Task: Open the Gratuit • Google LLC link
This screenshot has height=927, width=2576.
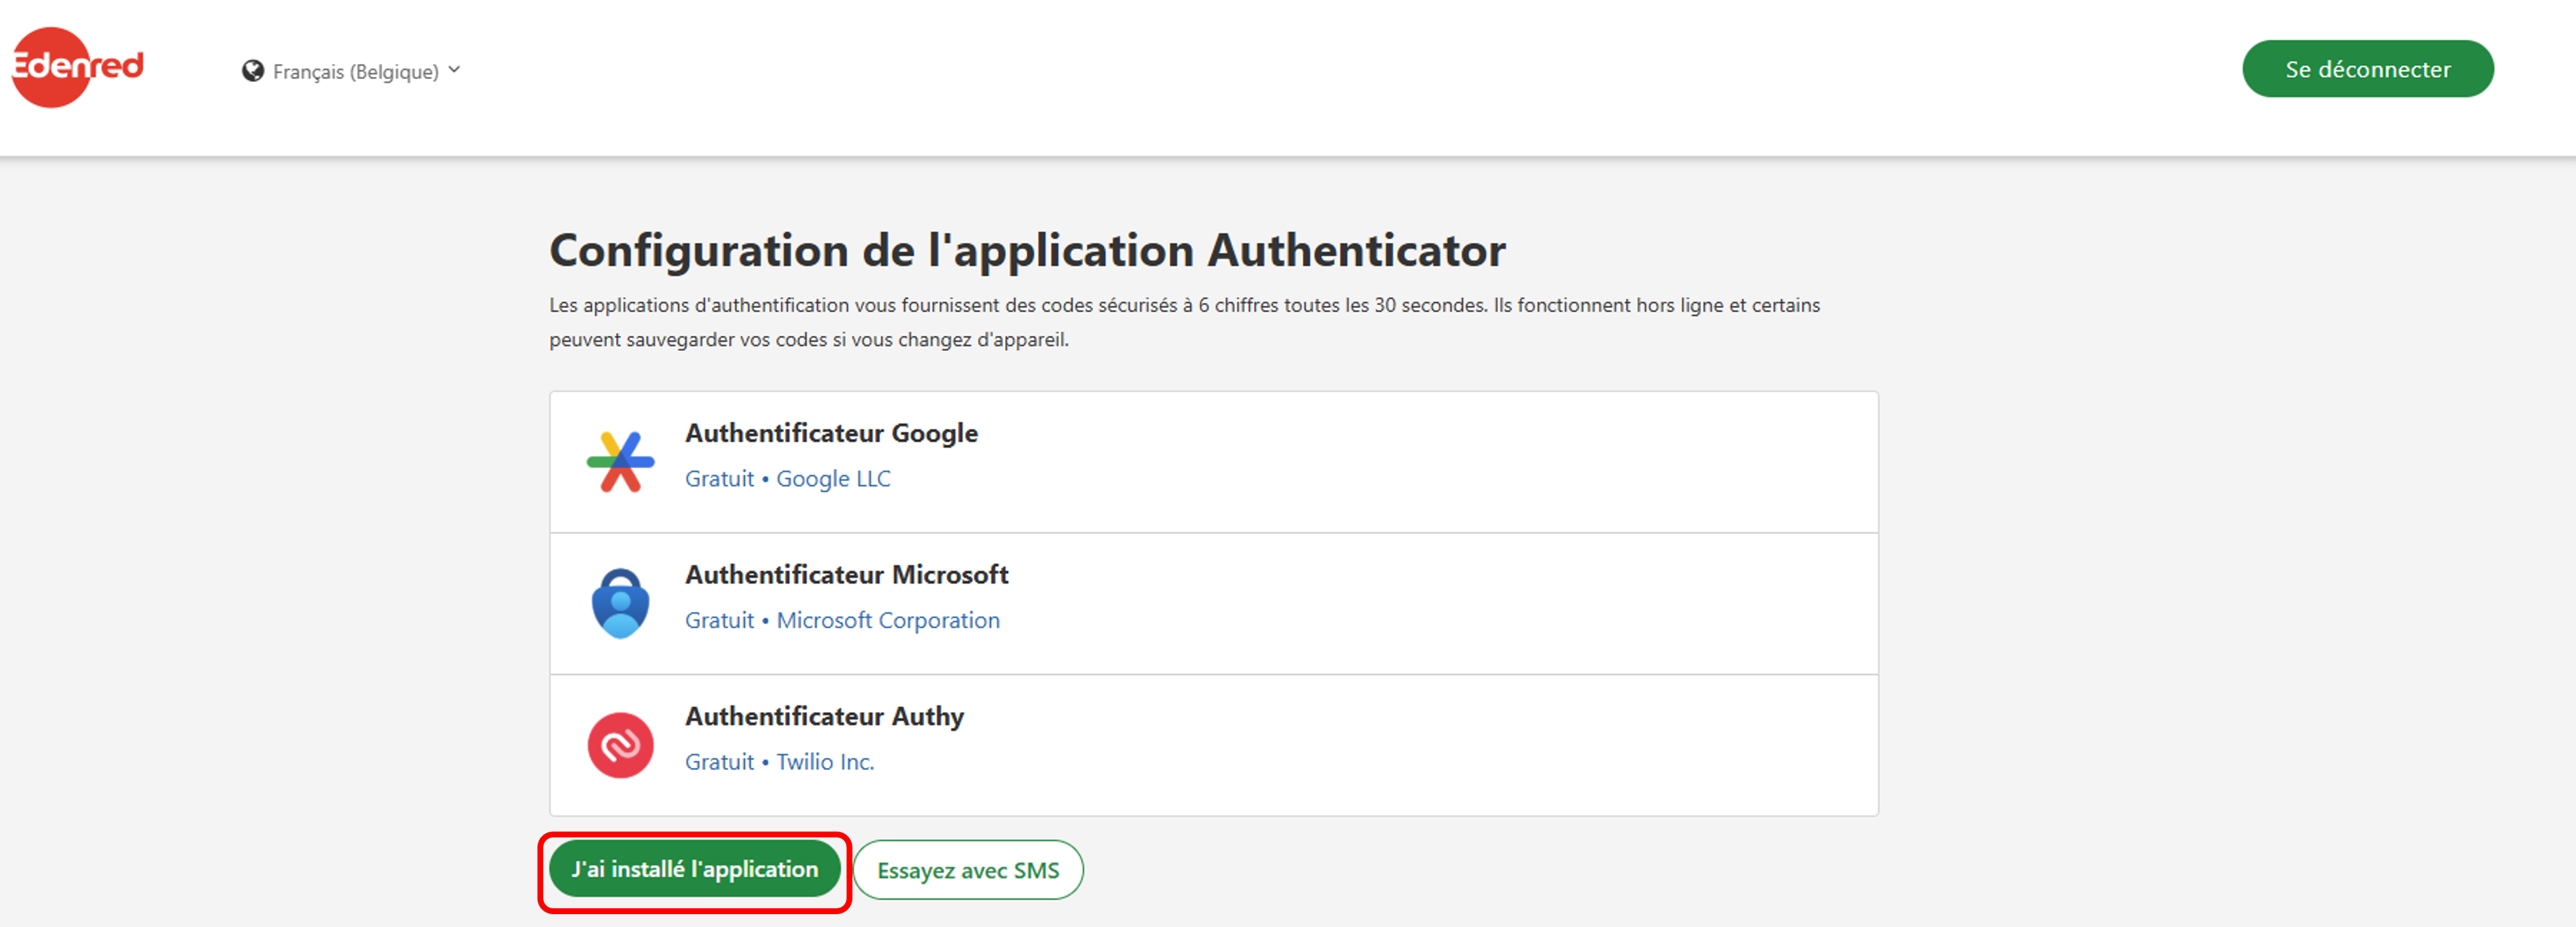Action: click(787, 479)
